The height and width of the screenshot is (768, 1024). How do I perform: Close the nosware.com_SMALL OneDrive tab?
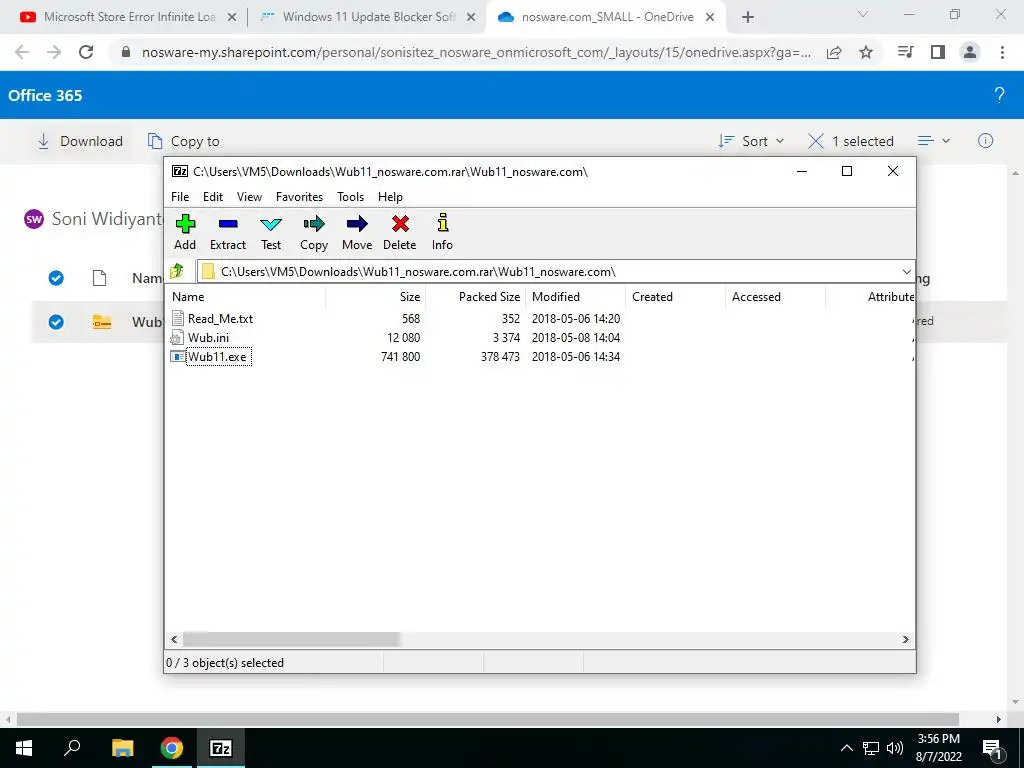710,18
